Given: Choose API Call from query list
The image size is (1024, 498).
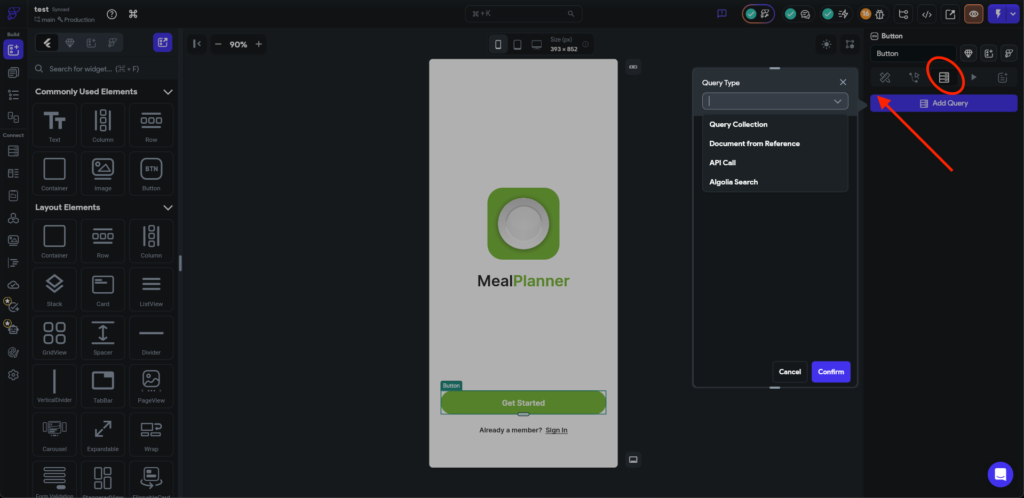Looking at the screenshot, I should (723, 162).
